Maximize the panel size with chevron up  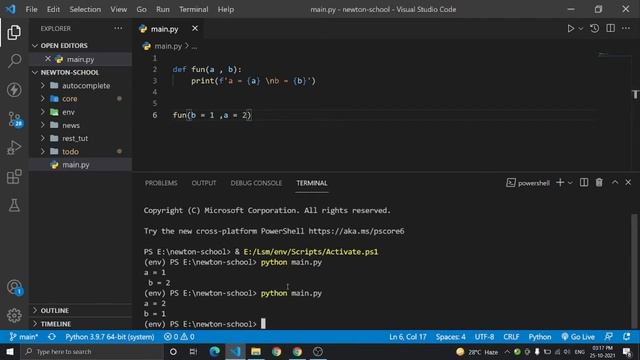tap(615, 182)
